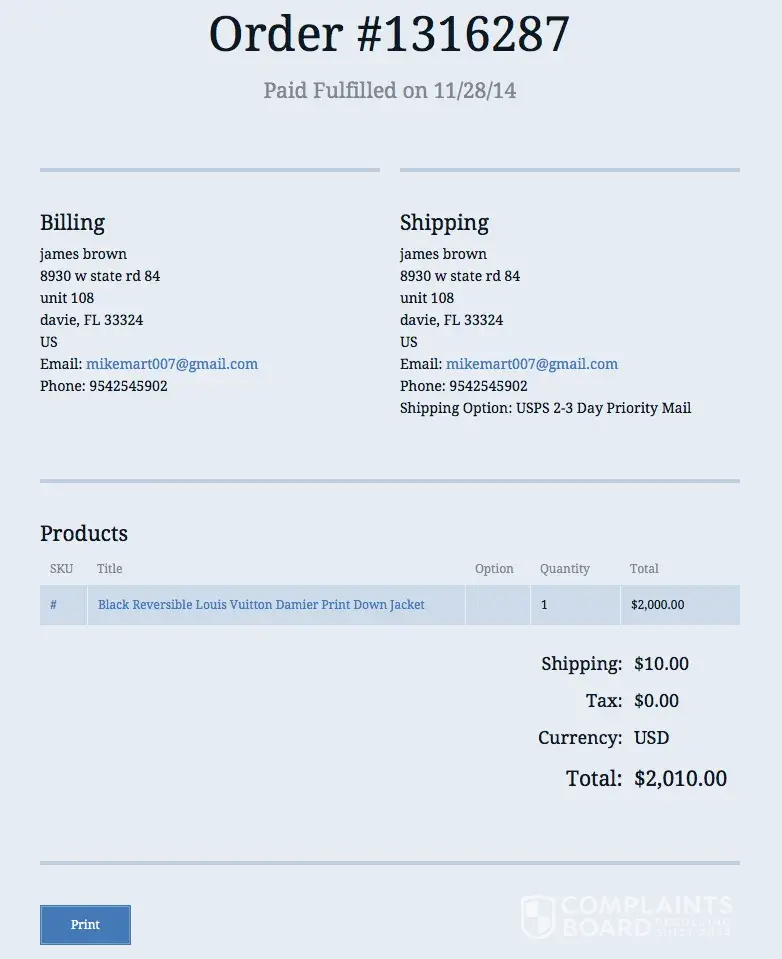
Task: Click the Title column header
Action: click(110, 569)
